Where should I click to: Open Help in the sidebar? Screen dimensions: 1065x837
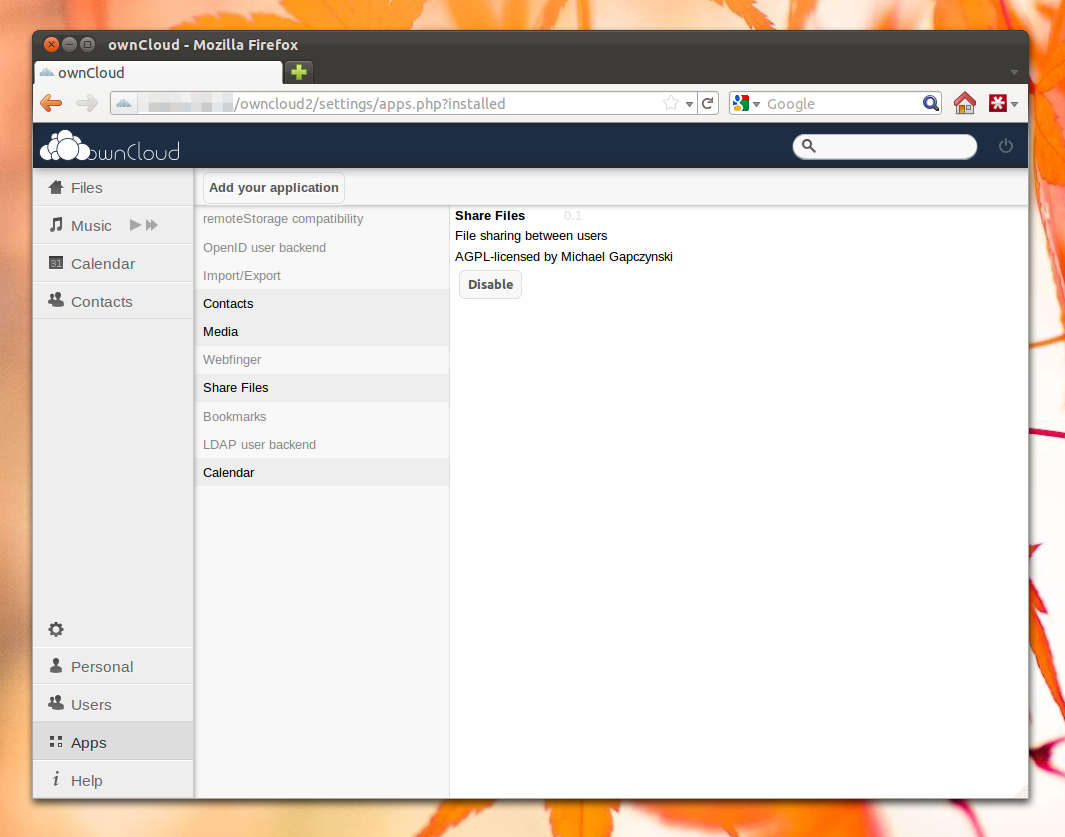pos(113,781)
